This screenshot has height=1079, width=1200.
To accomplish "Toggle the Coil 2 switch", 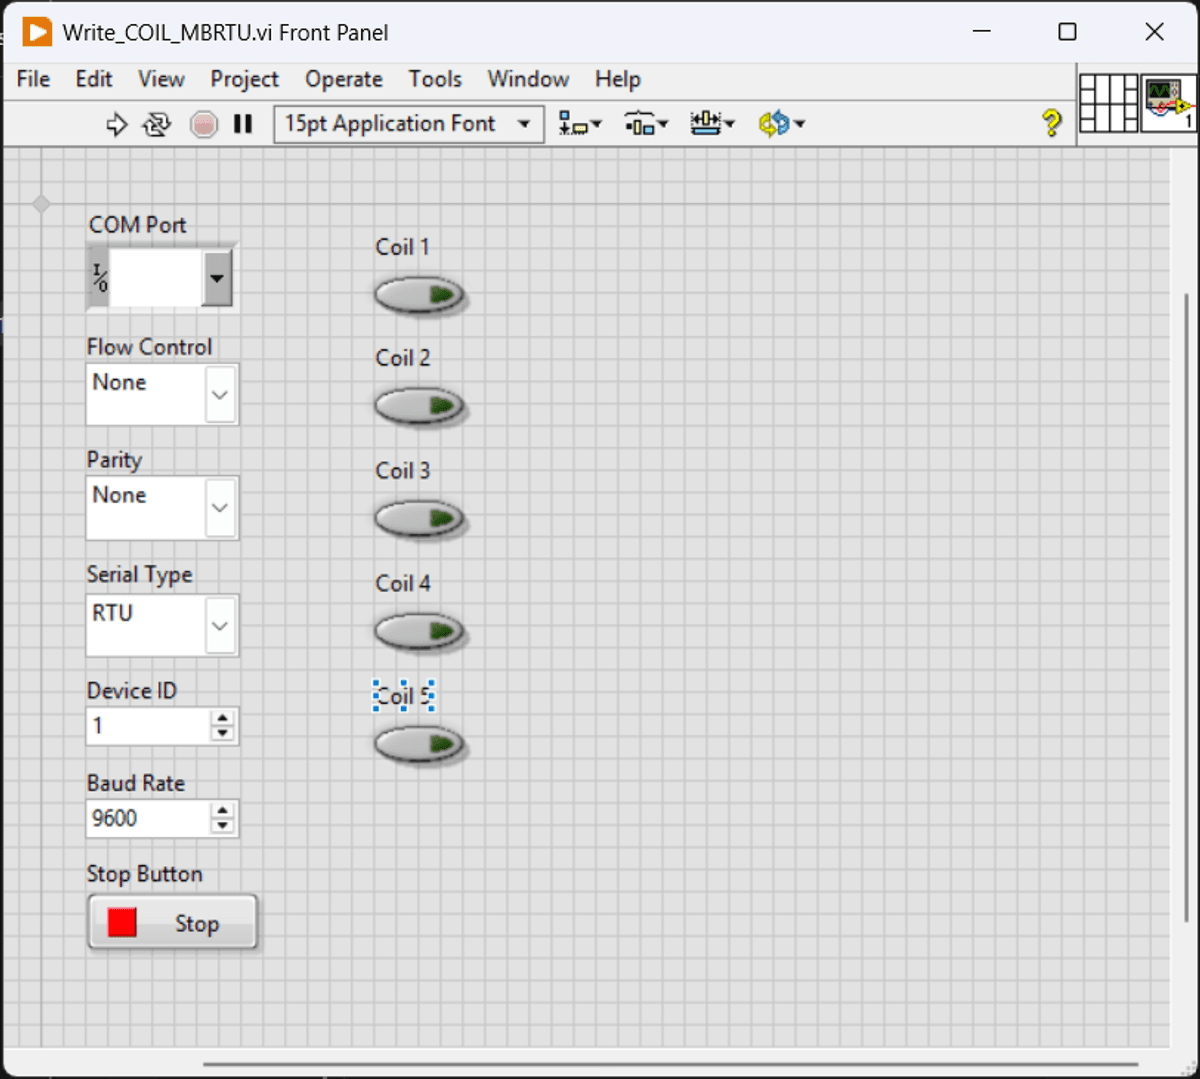I will (419, 406).
